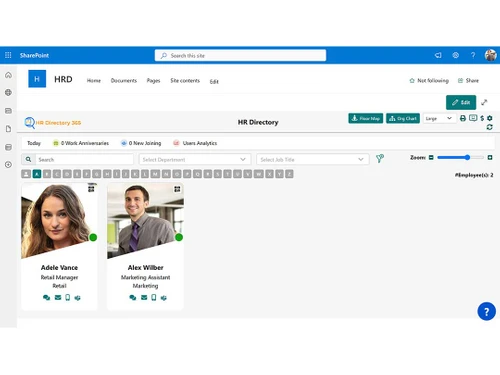Image resolution: width=500 pixels, height=375 pixels.
Task: View 0 New Joining tab
Action: pos(141,143)
